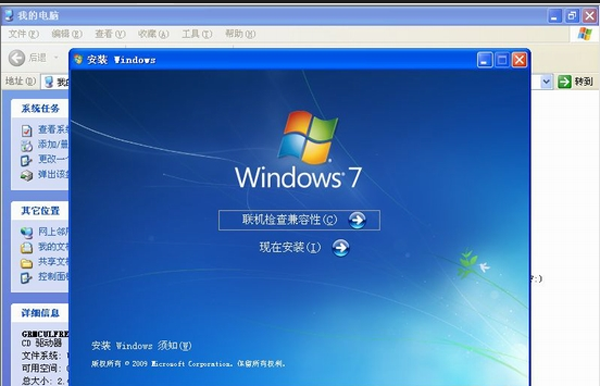Click the 查看系统信息 task icon
The image size is (600, 386).
[26, 131]
